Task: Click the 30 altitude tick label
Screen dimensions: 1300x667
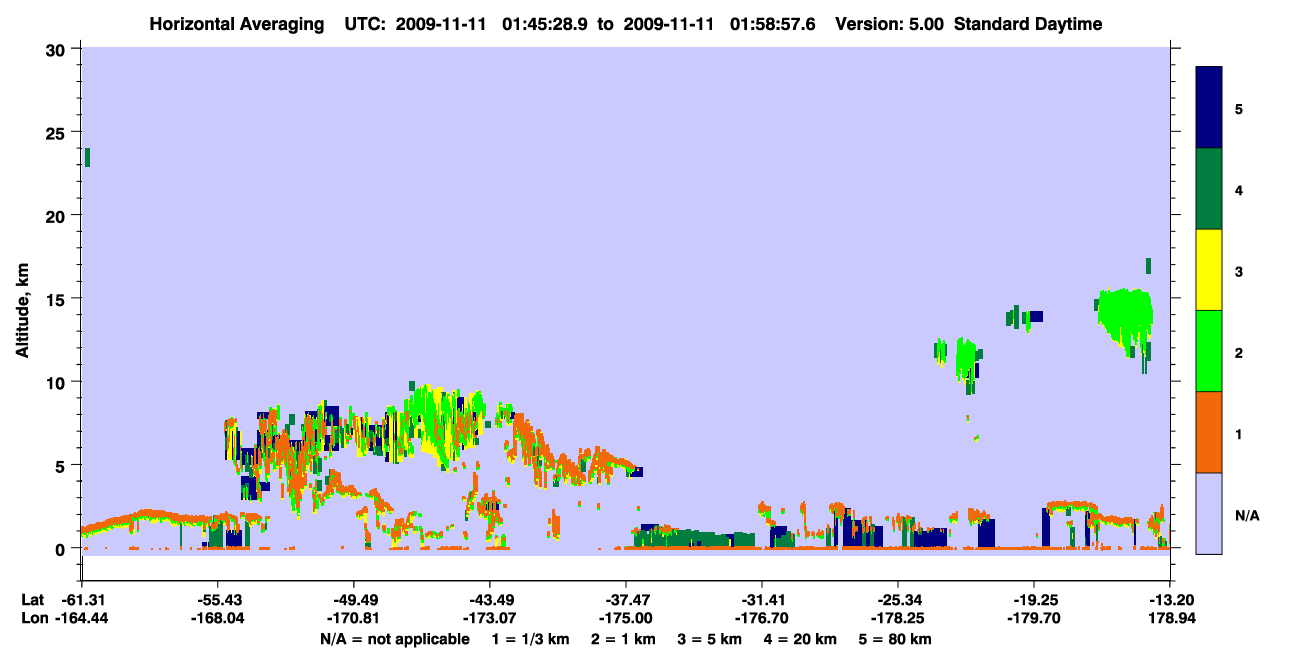Action: [x=58, y=48]
